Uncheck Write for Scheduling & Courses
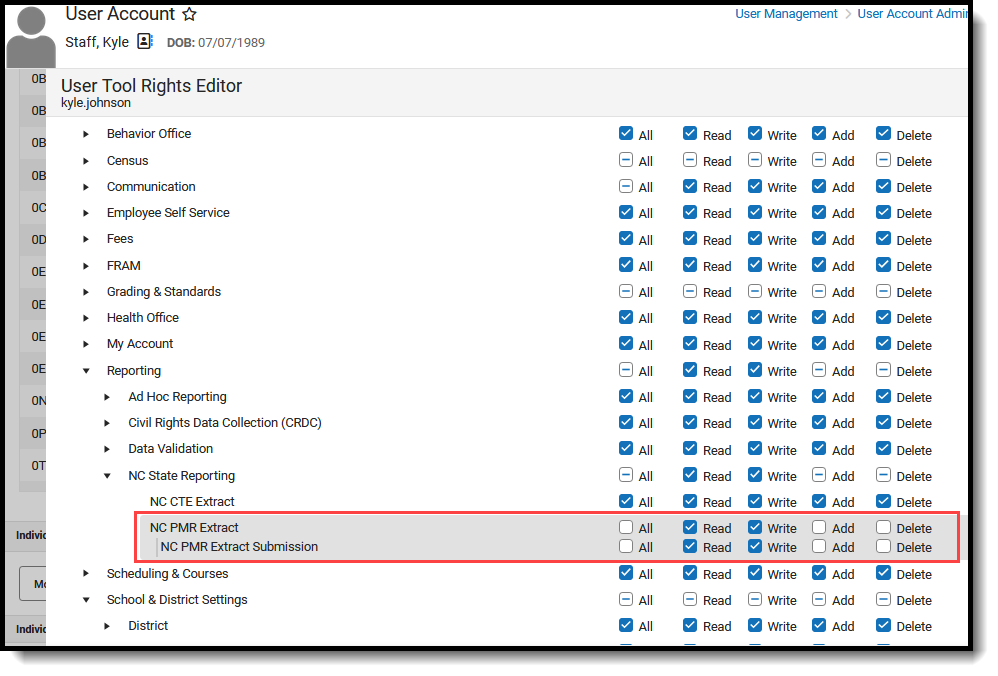Viewport: 998px width, 676px height. [755, 573]
